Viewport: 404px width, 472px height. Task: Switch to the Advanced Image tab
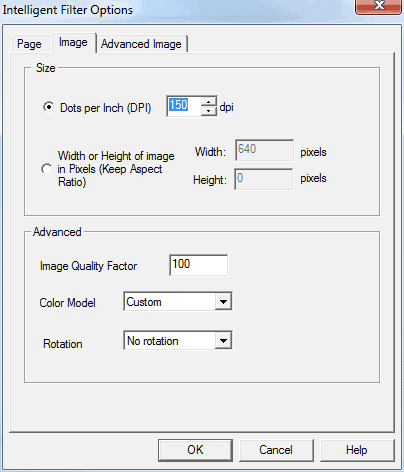click(141, 44)
